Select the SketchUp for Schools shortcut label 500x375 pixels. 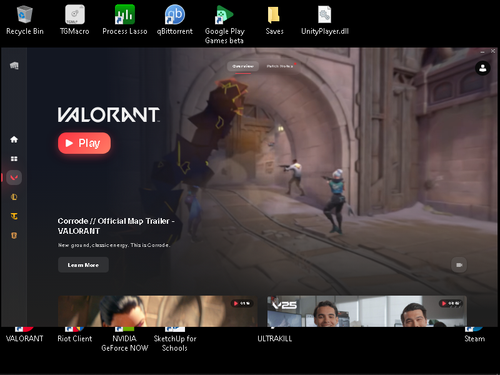pyautogui.click(x=175, y=343)
